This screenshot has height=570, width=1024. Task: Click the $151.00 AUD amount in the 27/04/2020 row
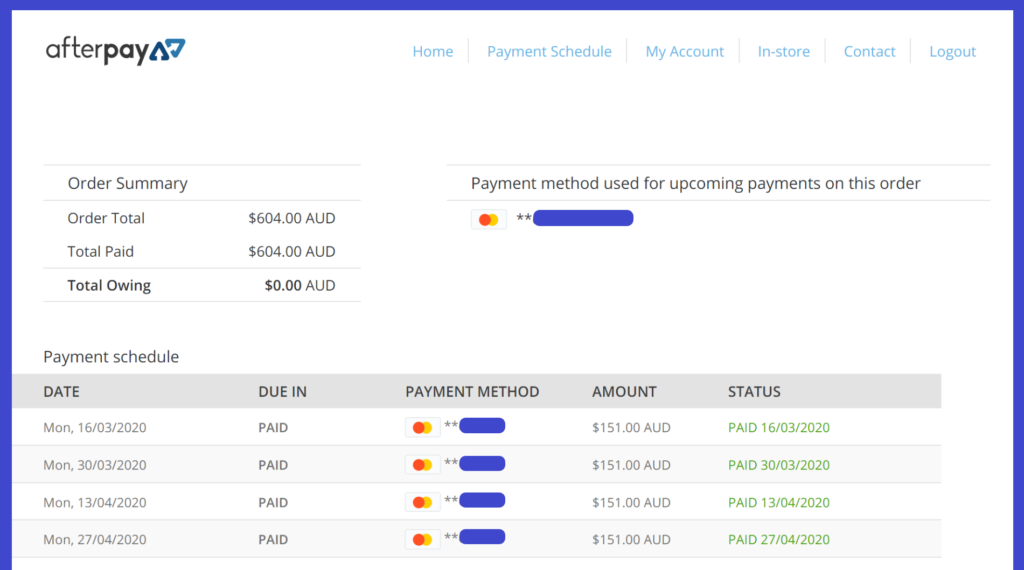631,539
